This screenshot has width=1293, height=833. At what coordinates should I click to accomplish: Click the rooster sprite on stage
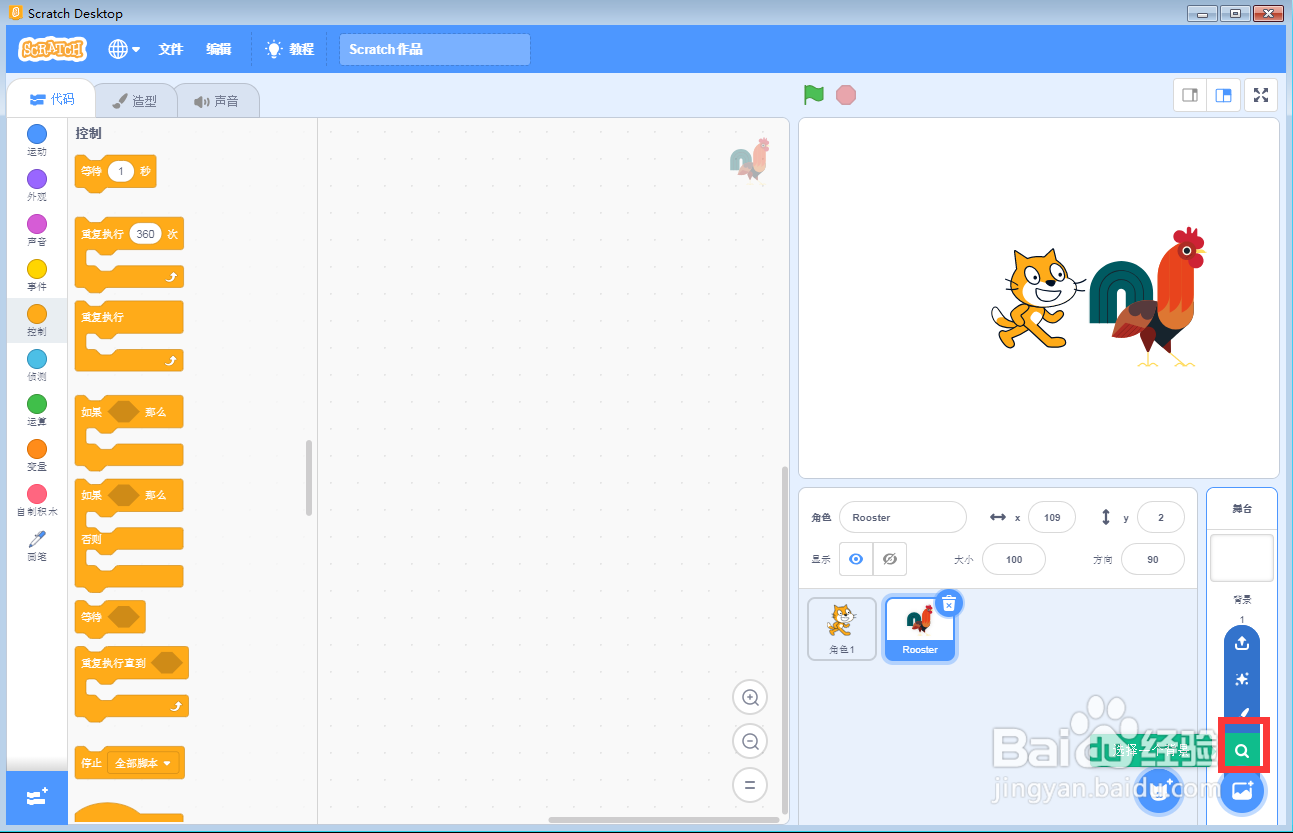[1148, 296]
